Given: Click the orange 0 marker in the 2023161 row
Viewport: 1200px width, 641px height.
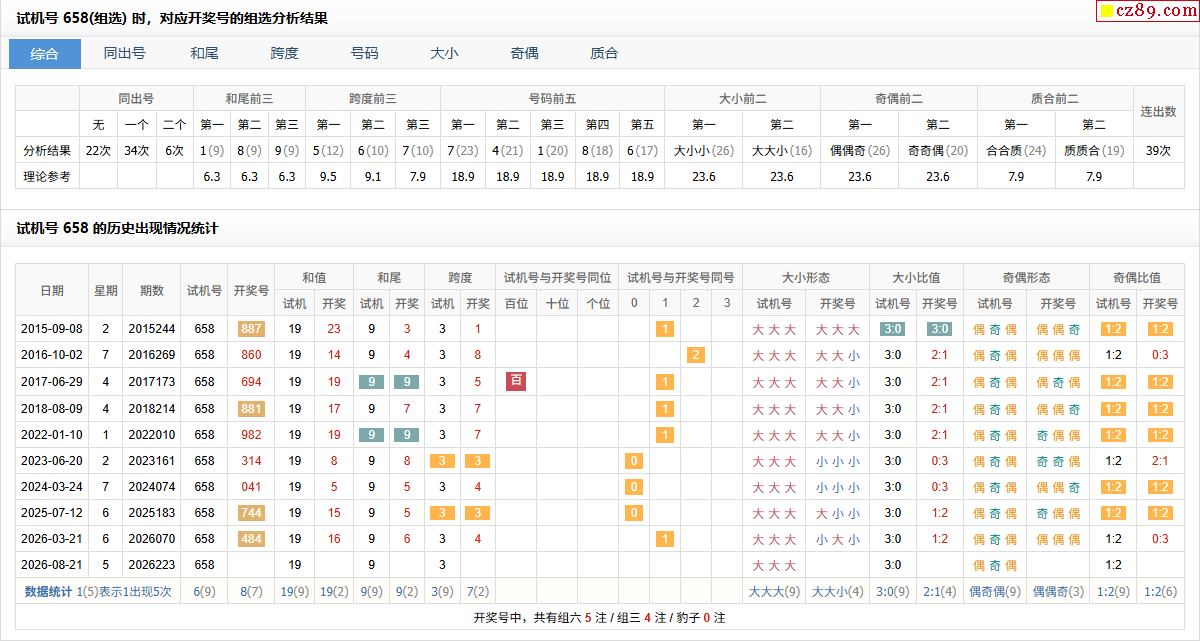Looking at the screenshot, I should coord(634,461).
